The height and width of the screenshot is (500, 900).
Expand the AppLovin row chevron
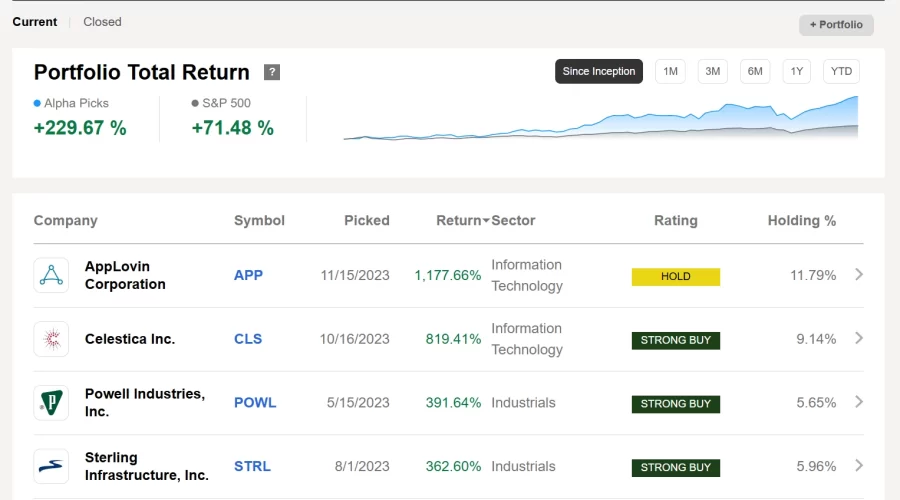point(859,274)
